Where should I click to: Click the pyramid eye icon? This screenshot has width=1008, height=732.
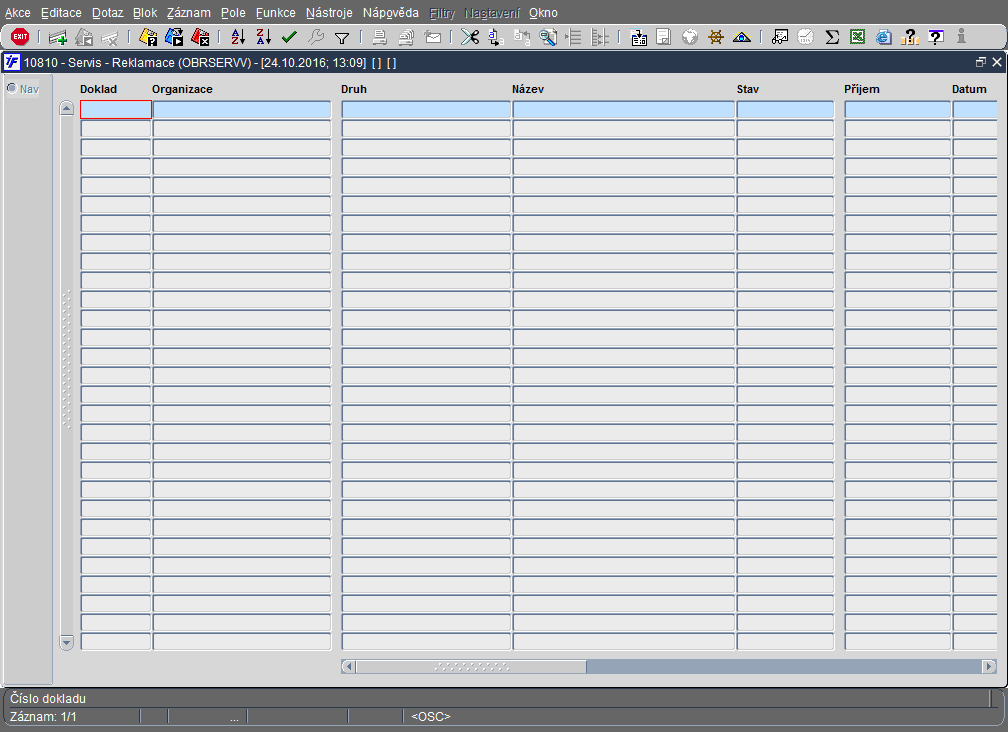point(742,37)
